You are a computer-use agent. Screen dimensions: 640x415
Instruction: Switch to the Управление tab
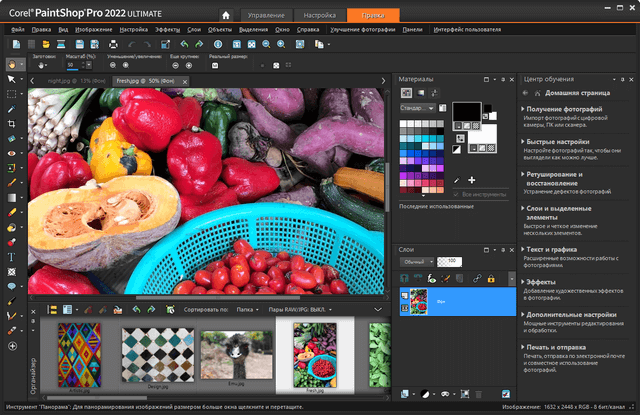tap(266, 15)
